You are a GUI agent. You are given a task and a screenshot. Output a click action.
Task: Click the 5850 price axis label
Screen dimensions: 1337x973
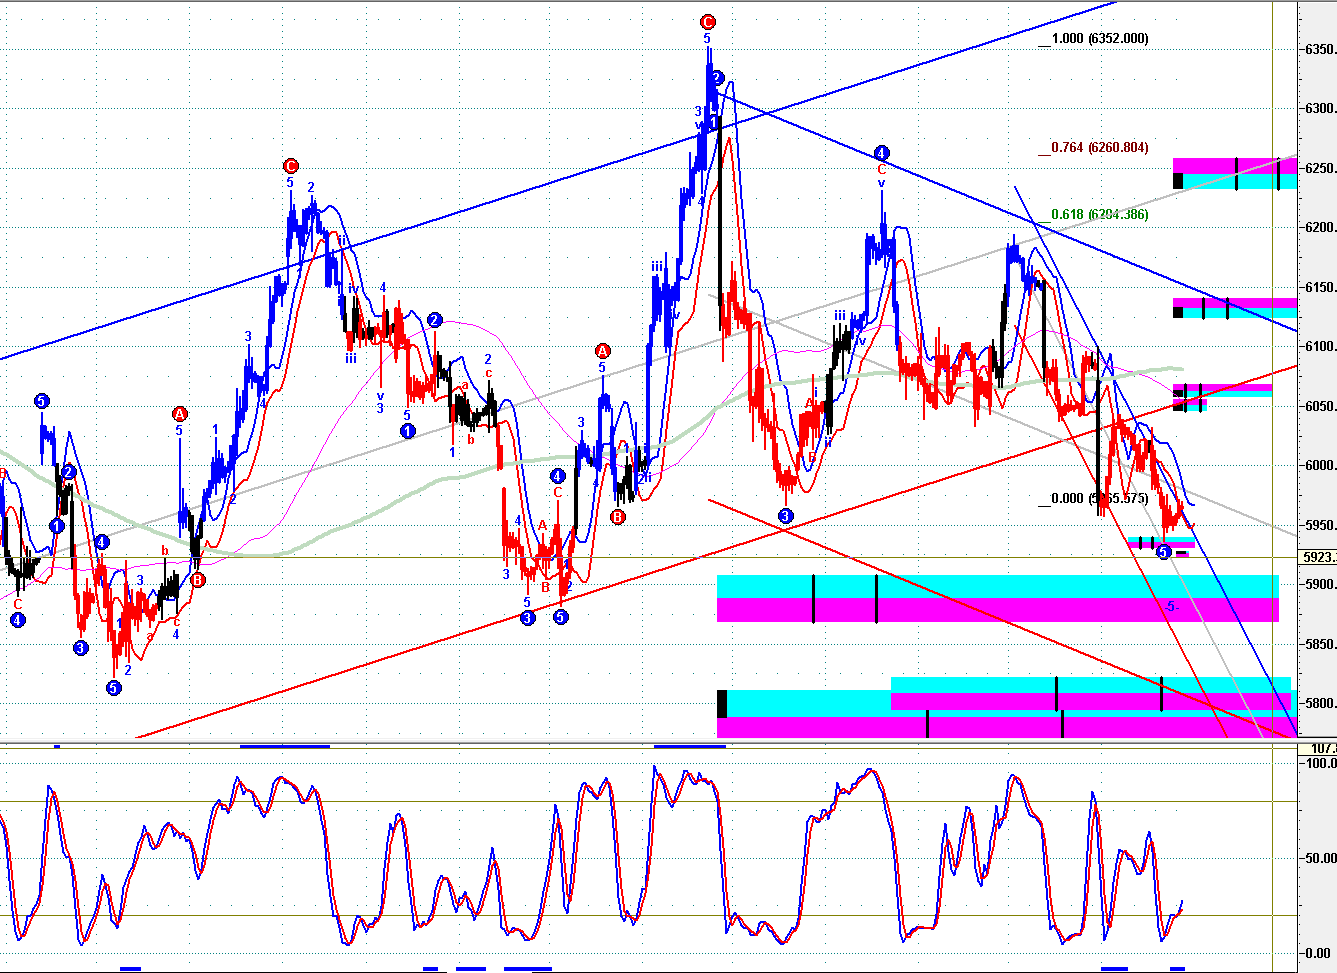[x=1320, y=645]
